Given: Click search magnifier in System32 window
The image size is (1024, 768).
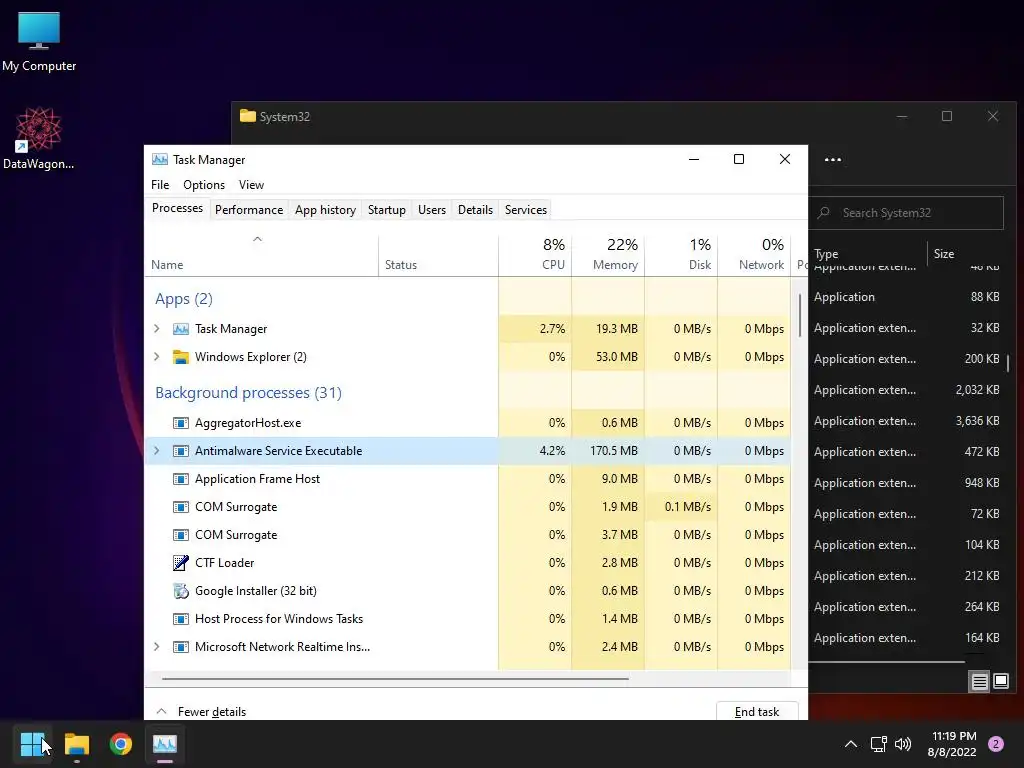Looking at the screenshot, I should (x=824, y=213).
